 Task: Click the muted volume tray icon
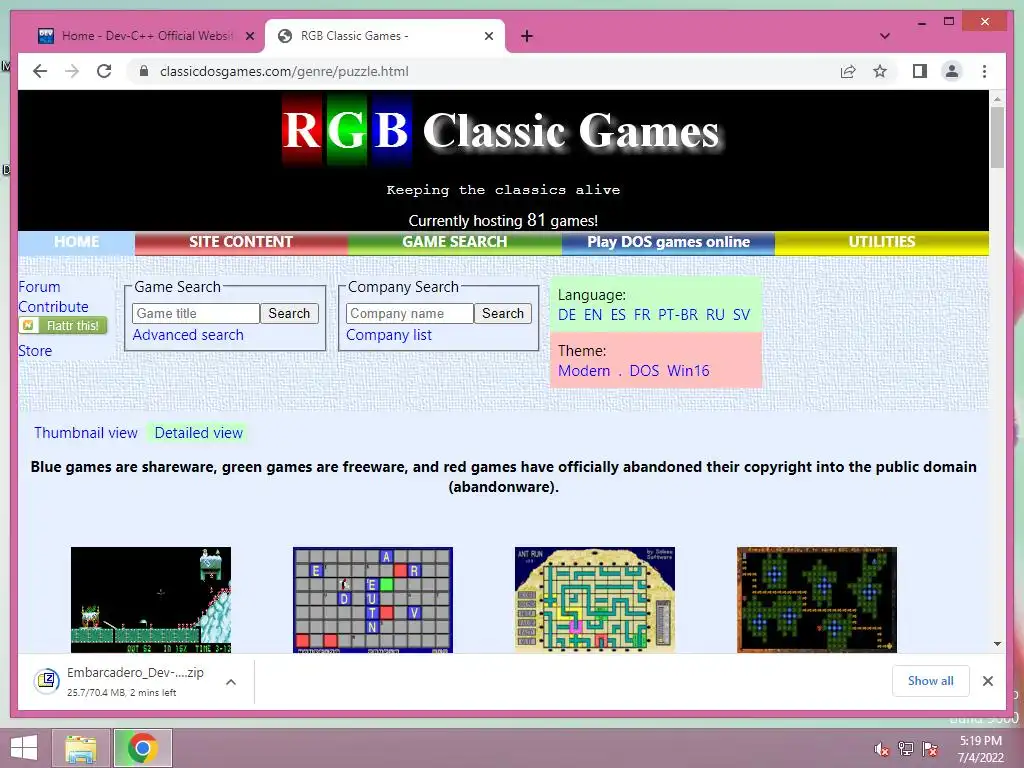tap(881, 749)
